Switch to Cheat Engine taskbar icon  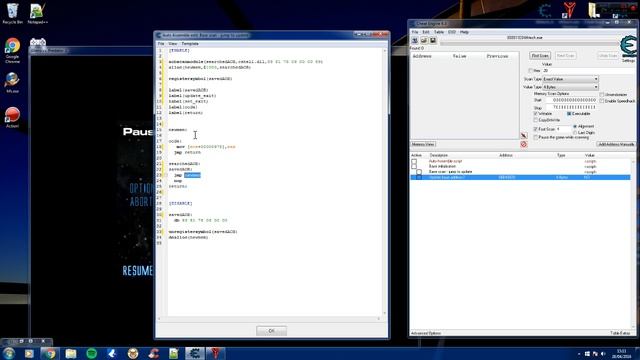[x=195, y=353]
